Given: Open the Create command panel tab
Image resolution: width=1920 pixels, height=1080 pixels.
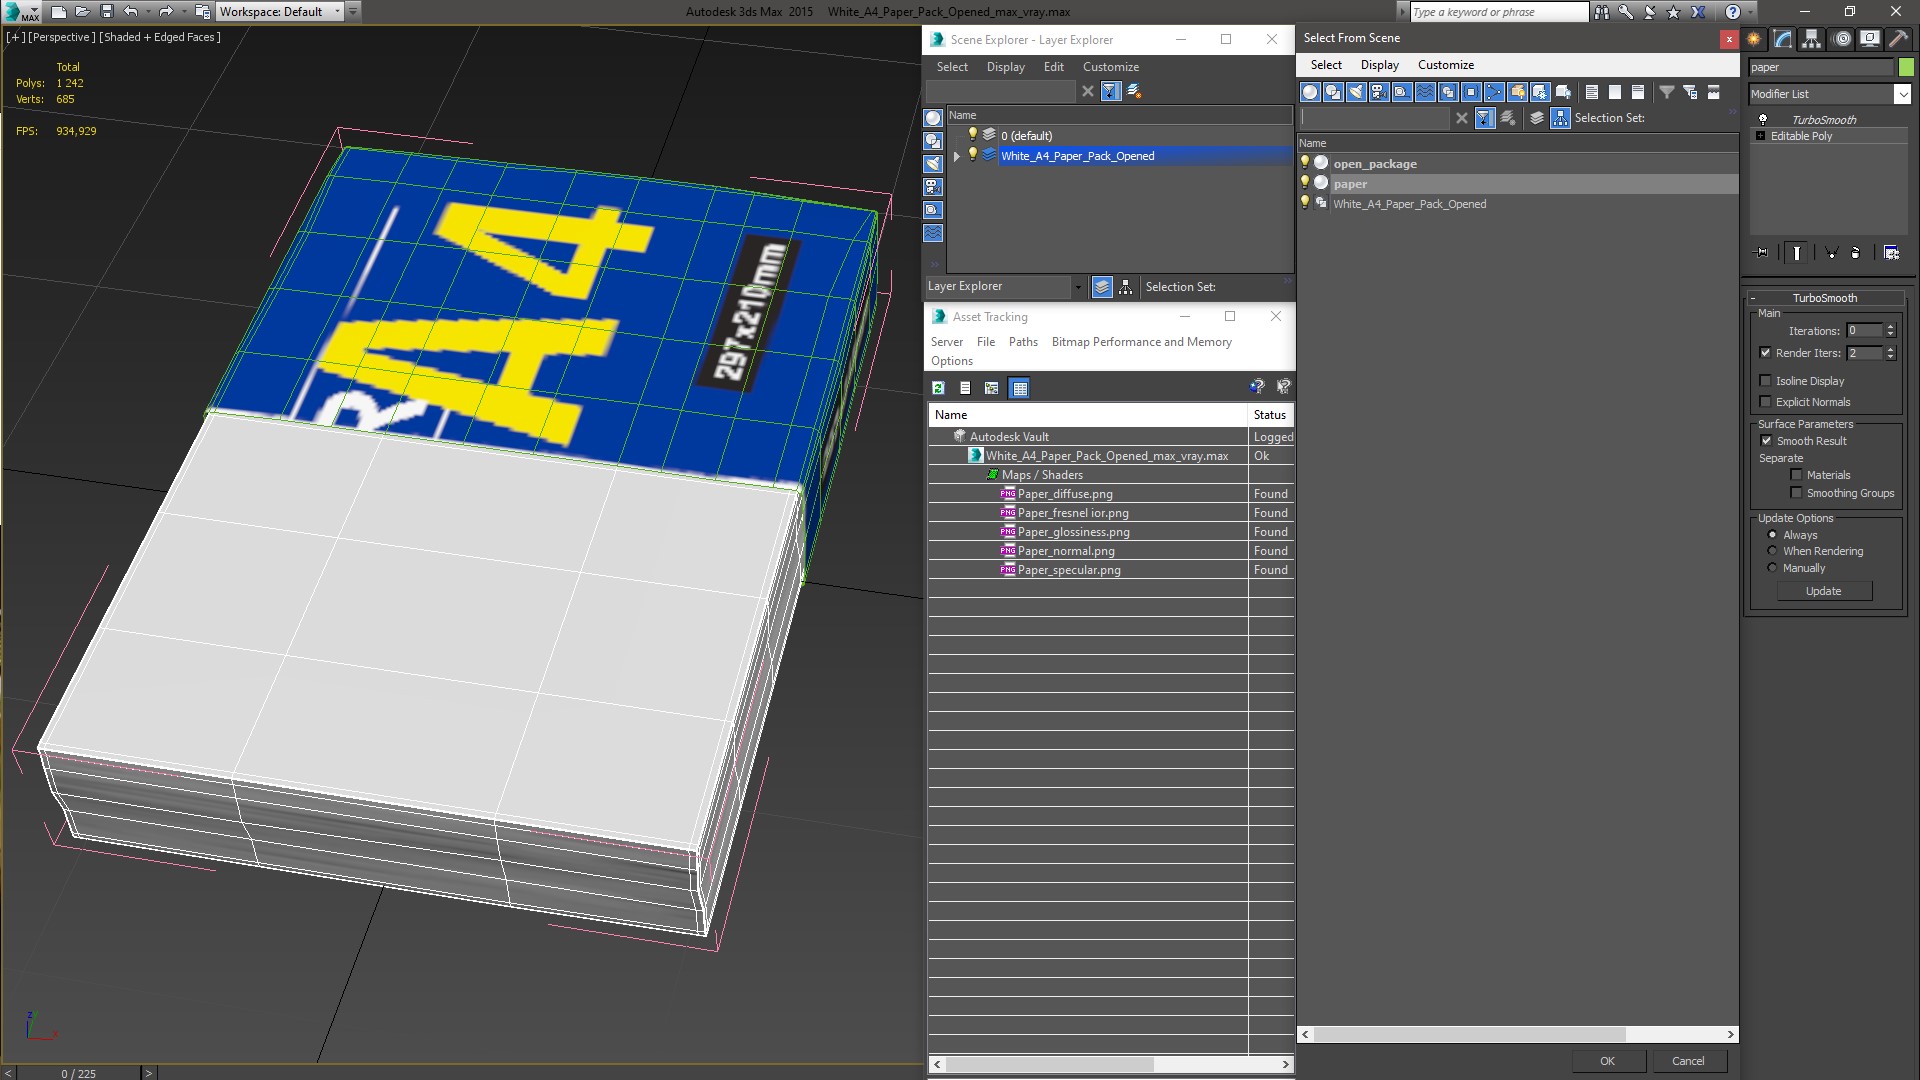Looking at the screenshot, I should coord(1754,39).
